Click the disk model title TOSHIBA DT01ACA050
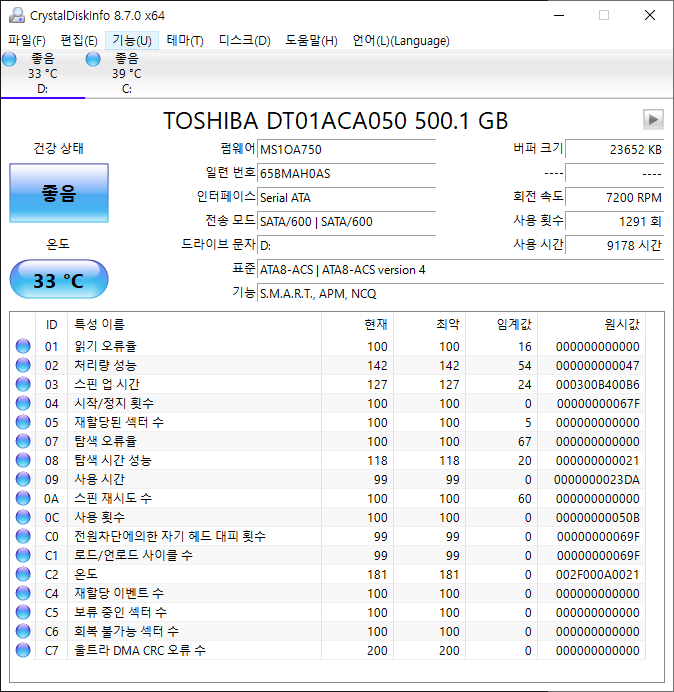This screenshot has width=674, height=692. coord(336,120)
